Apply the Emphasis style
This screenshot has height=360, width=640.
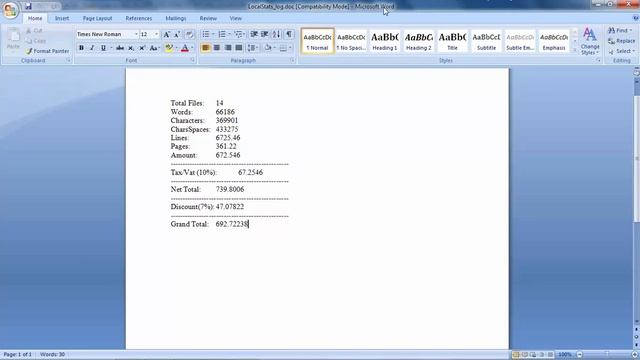[554, 41]
